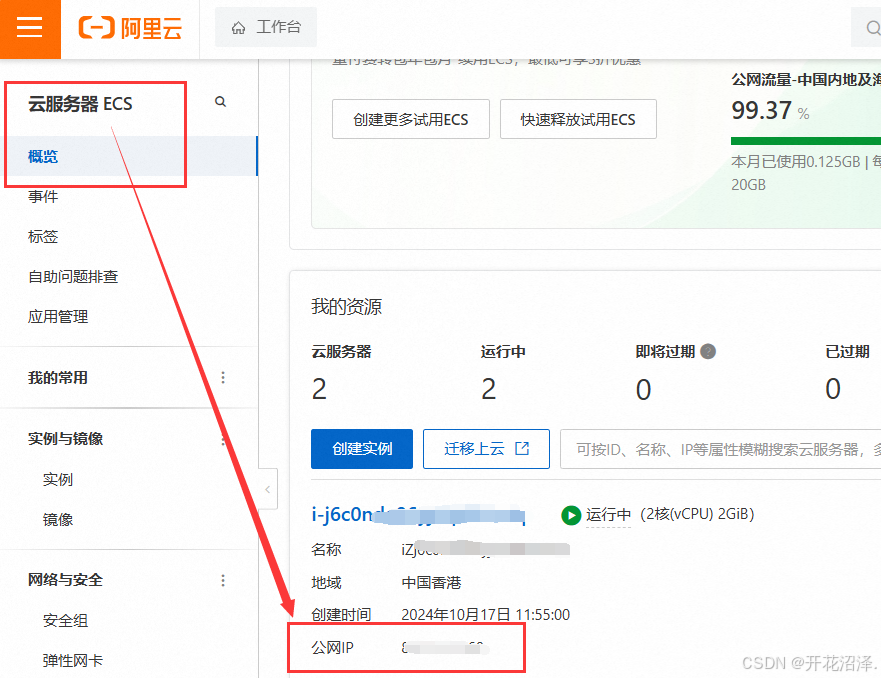Open the 工作台 workbench button
The image size is (881, 678).
(266, 27)
